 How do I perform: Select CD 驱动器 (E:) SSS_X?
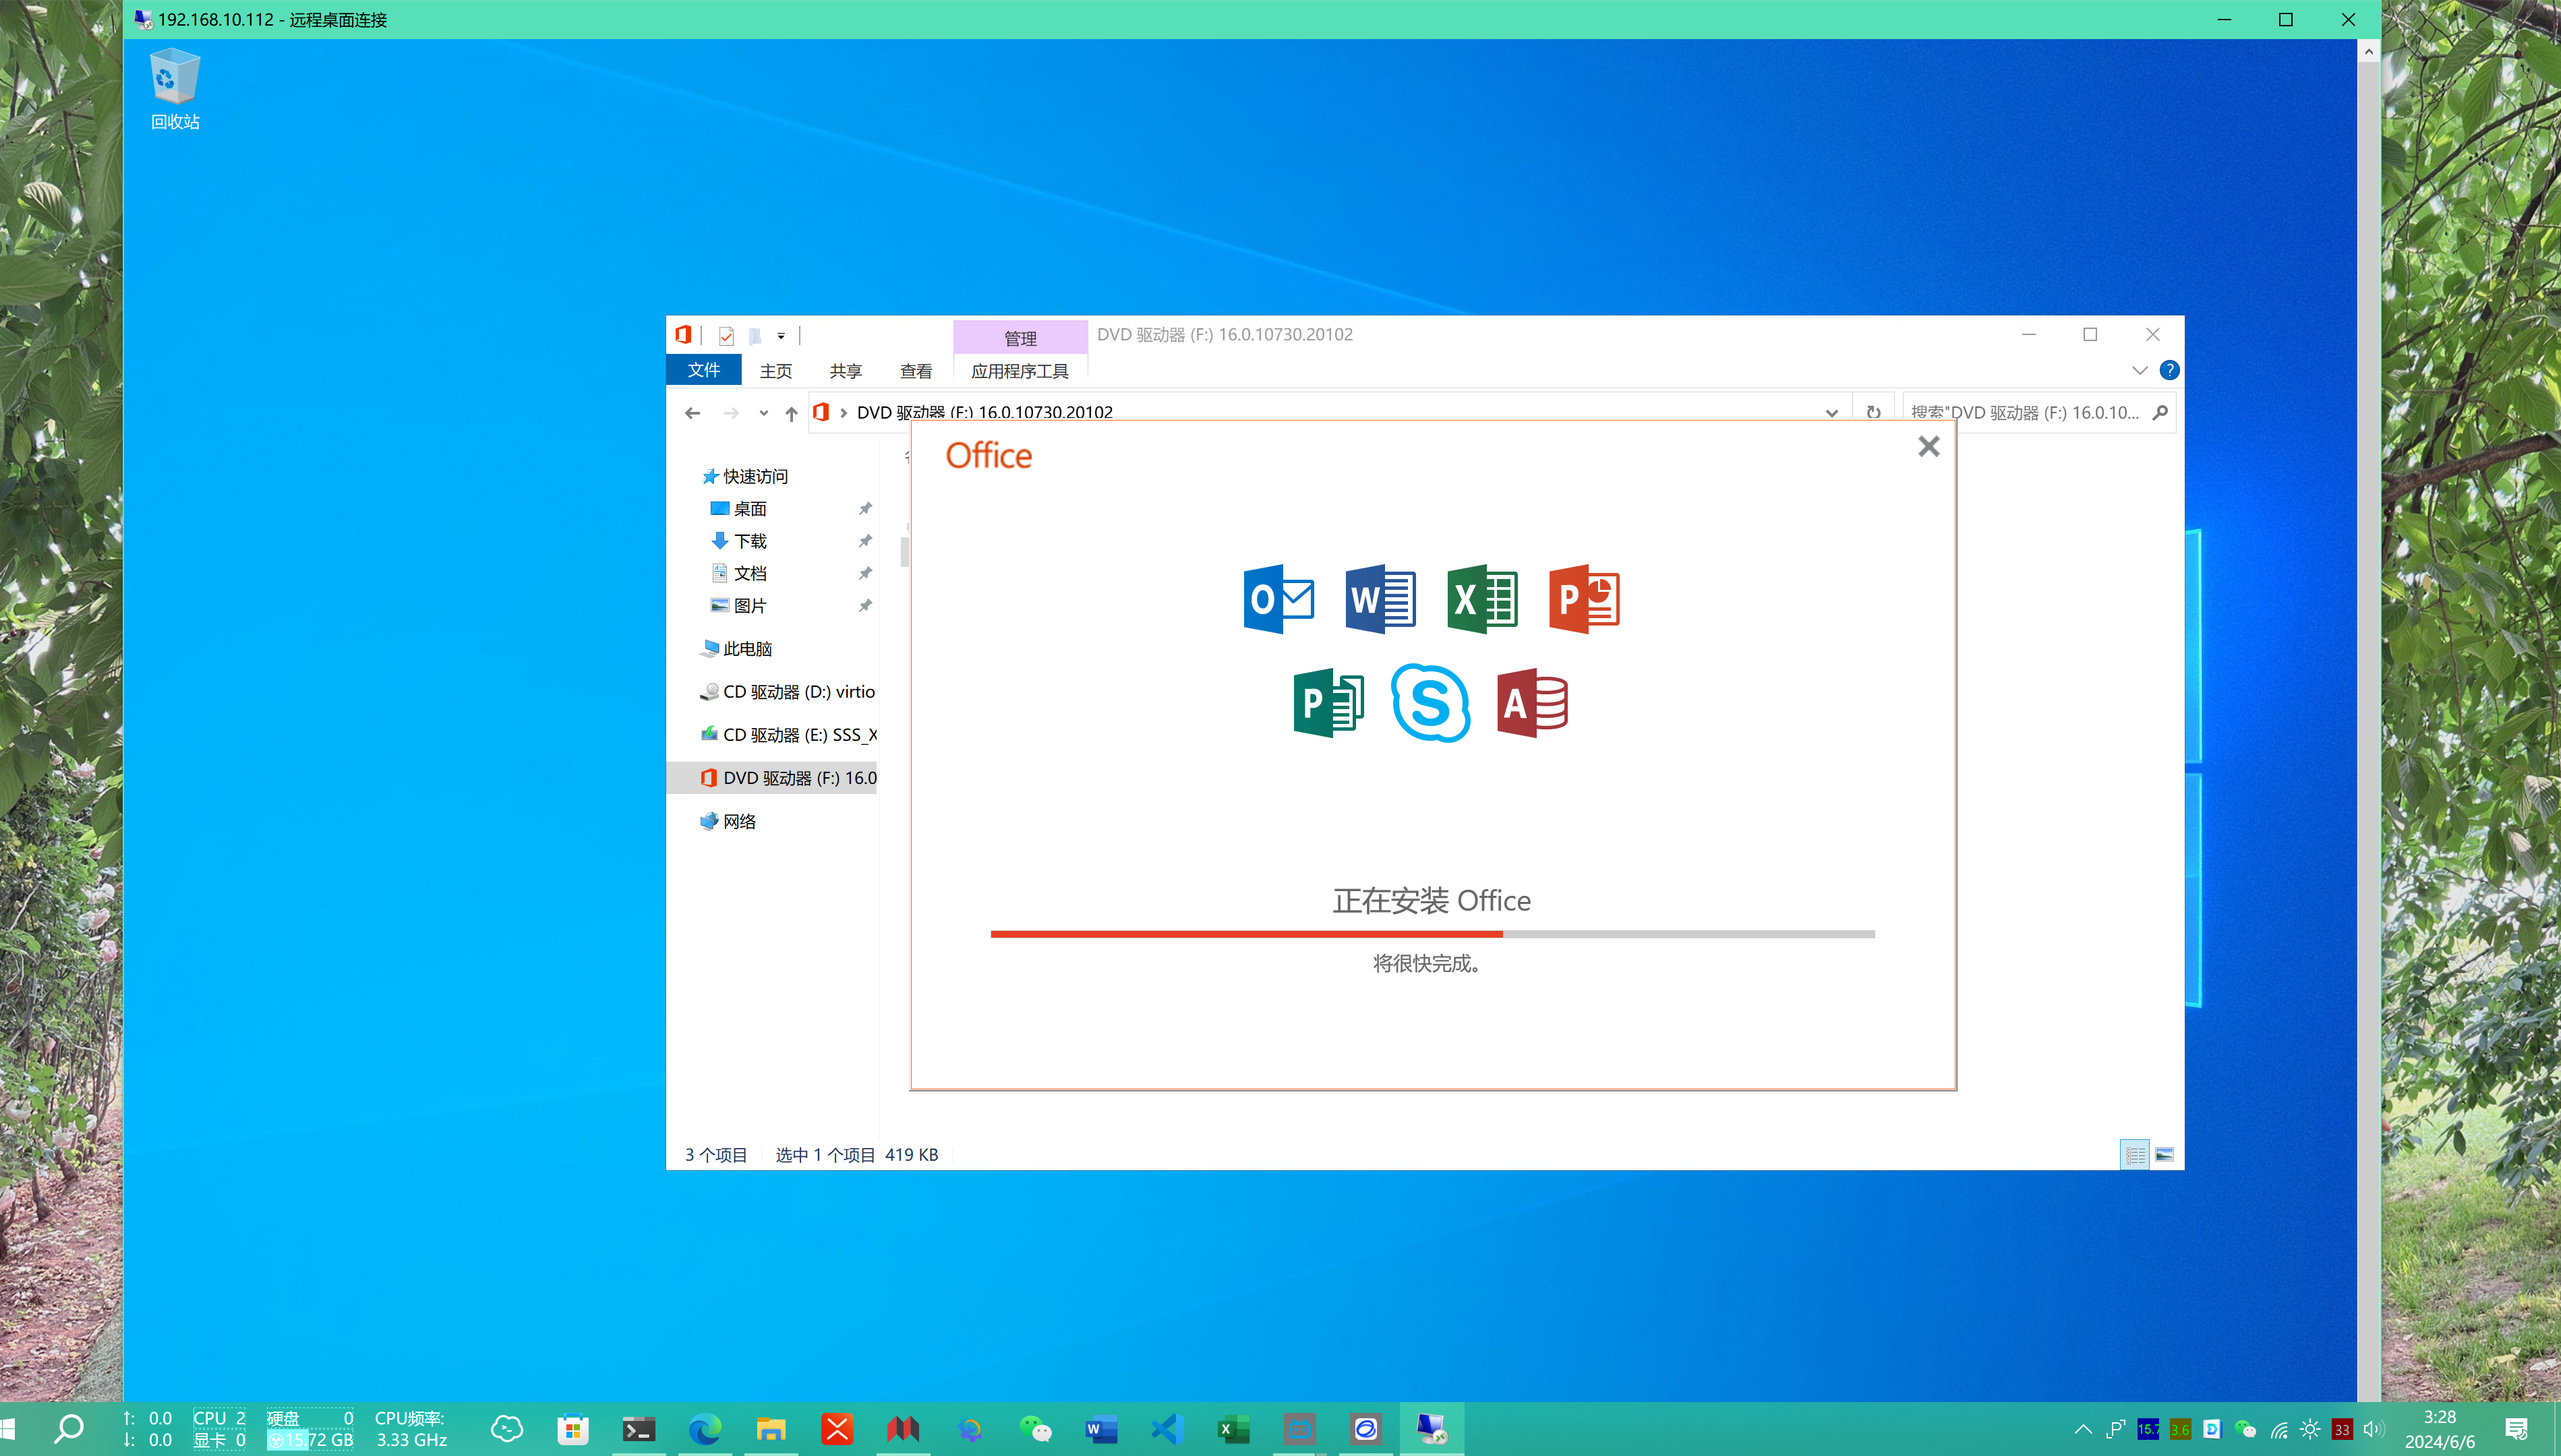[x=788, y=734]
